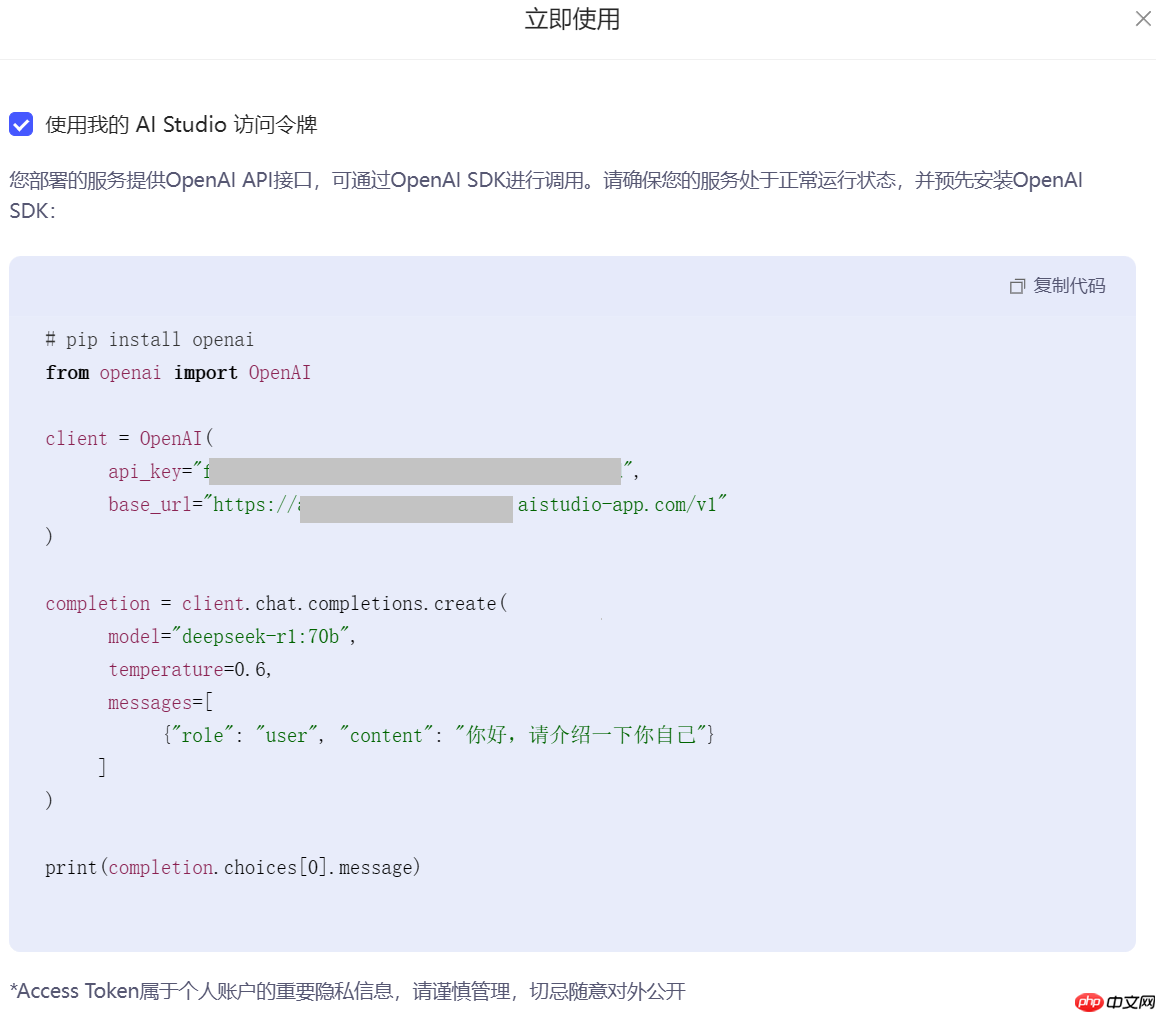The height and width of the screenshot is (1012, 1156).
Task: Click the temperature parameter line
Action: click(x=188, y=668)
